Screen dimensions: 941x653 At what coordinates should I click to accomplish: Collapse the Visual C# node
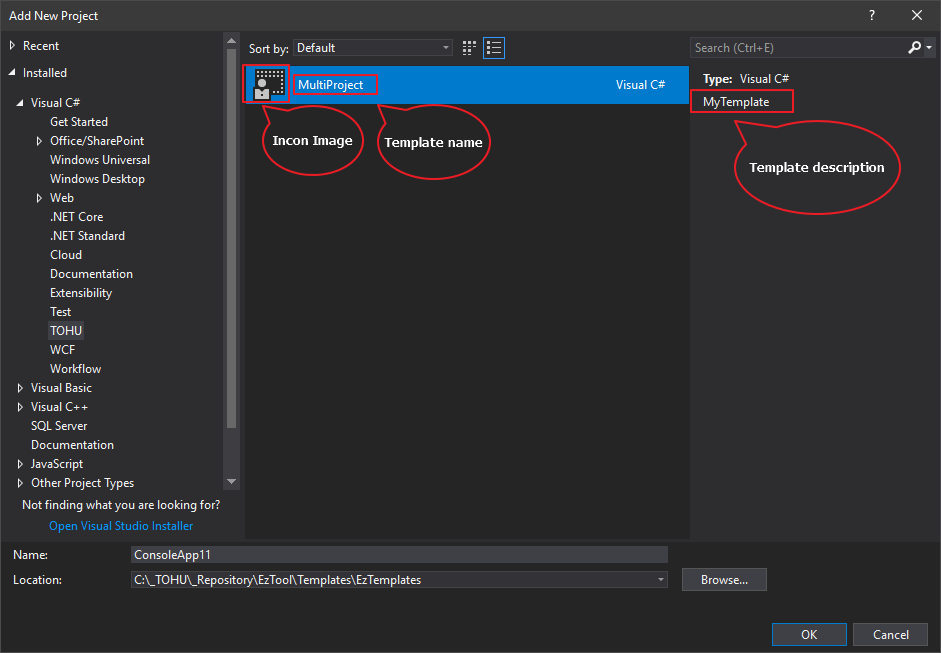(22, 102)
